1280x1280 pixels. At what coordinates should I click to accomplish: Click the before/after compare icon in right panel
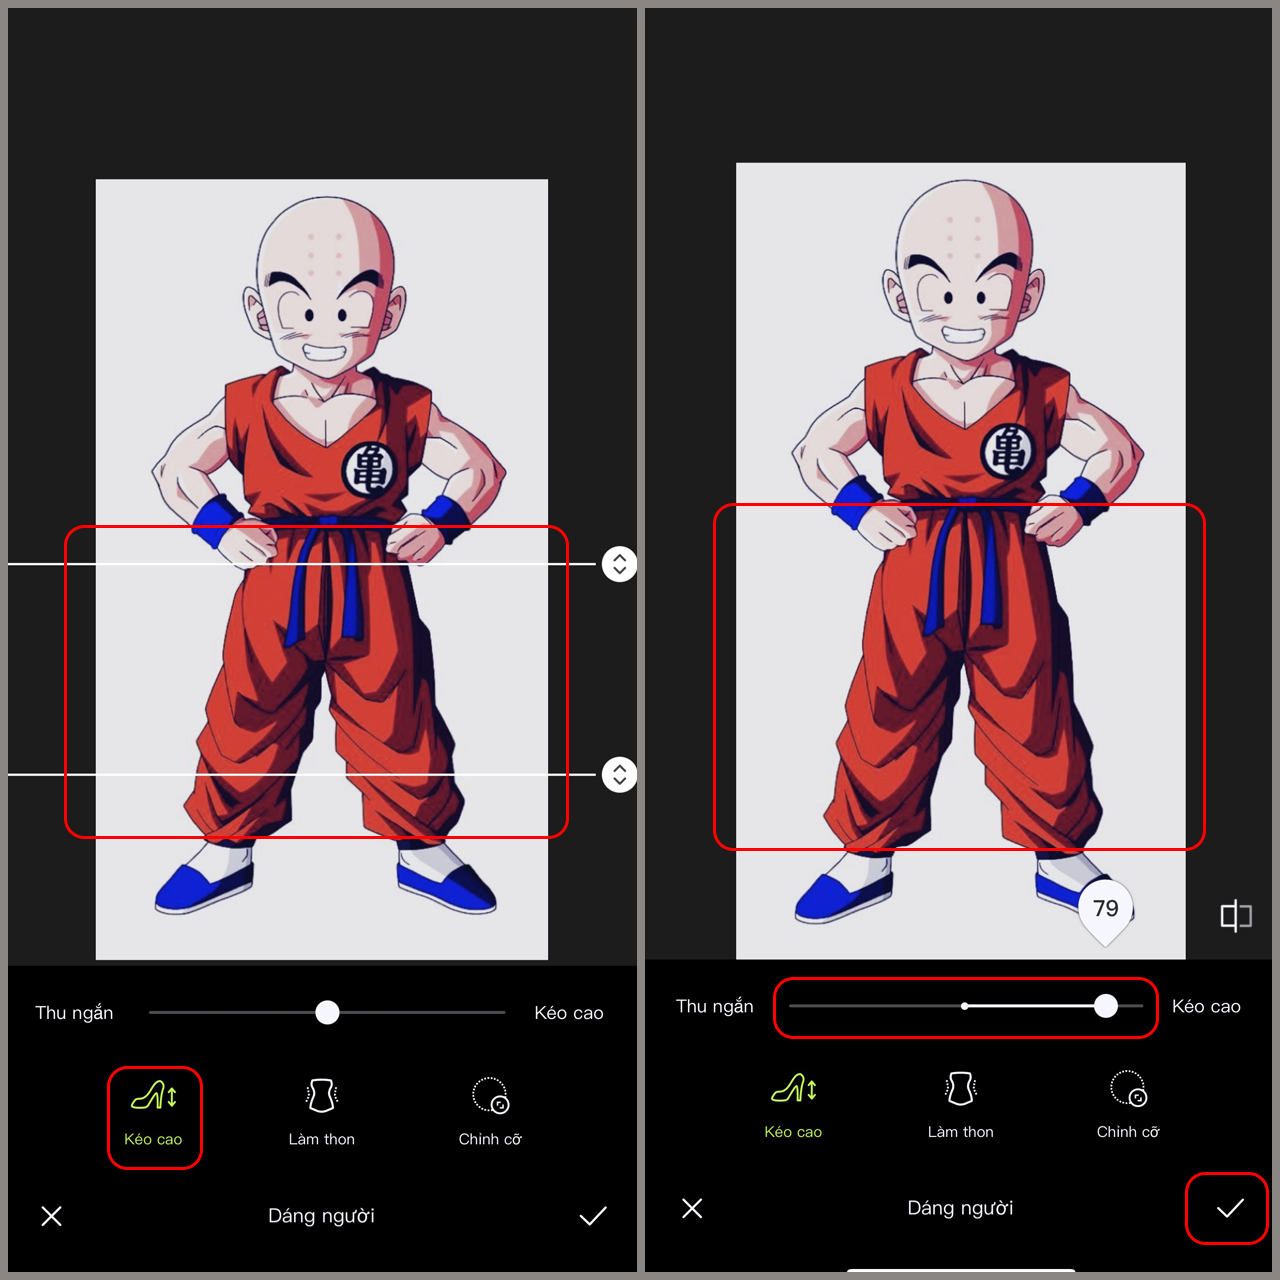[1236, 916]
